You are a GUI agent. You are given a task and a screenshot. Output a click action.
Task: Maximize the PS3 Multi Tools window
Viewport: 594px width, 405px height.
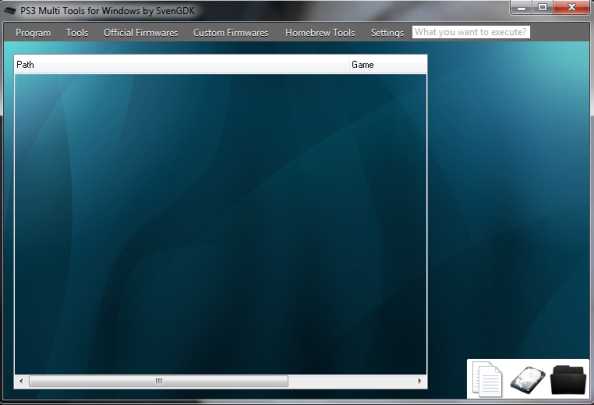(x=543, y=8)
